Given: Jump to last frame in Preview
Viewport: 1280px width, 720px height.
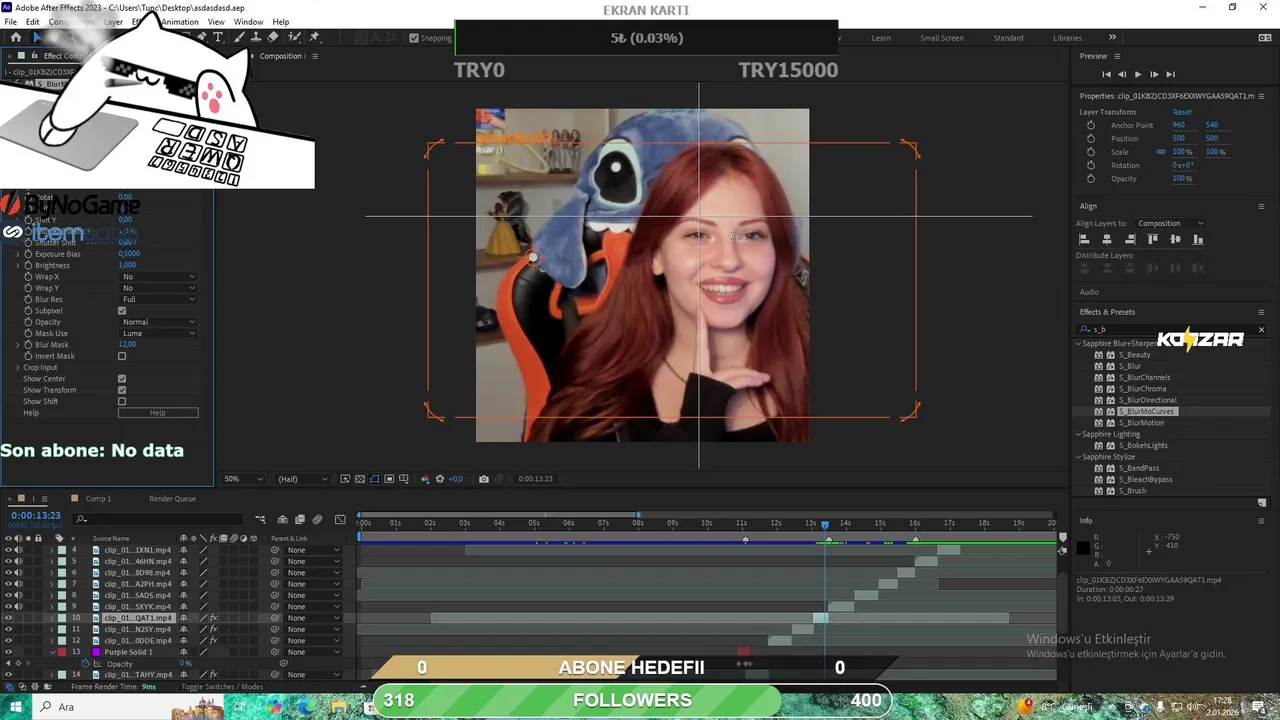Looking at the screenshot, I should point(1170,74).
